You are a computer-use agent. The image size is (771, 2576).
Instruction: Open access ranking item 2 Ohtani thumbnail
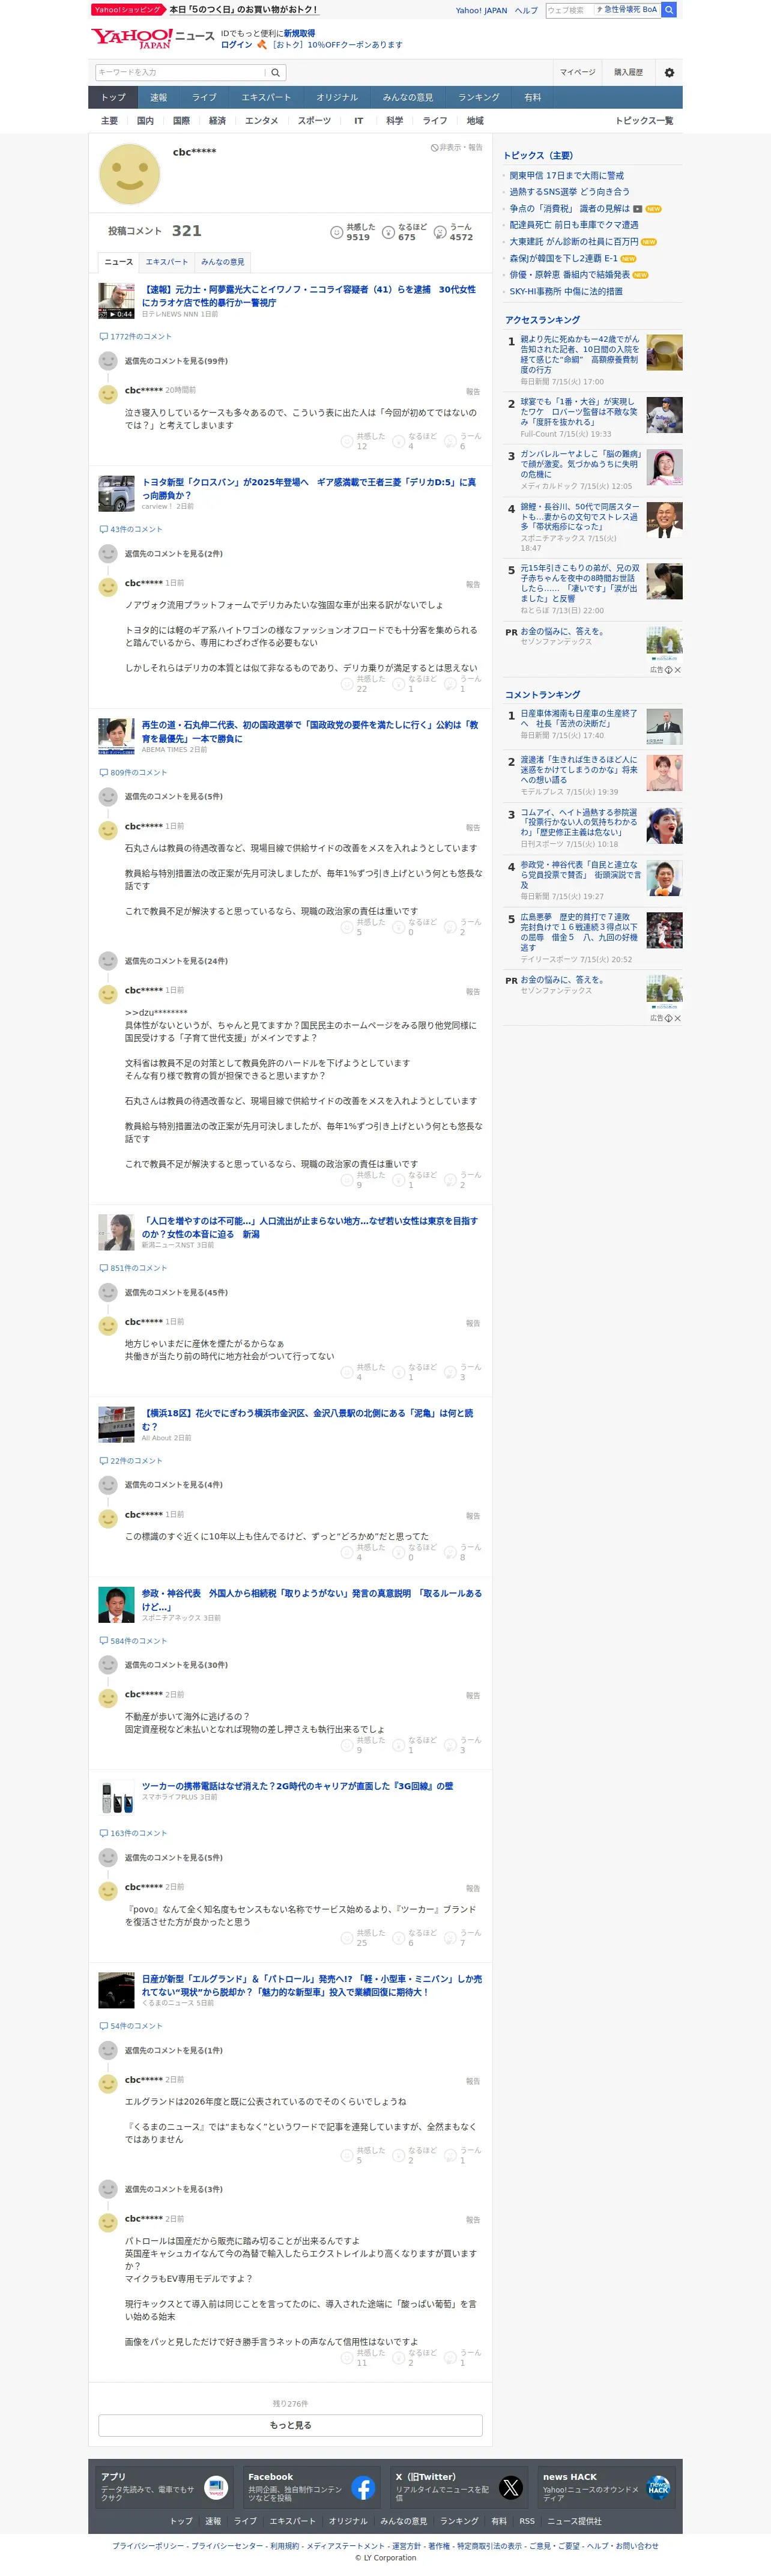664,415
